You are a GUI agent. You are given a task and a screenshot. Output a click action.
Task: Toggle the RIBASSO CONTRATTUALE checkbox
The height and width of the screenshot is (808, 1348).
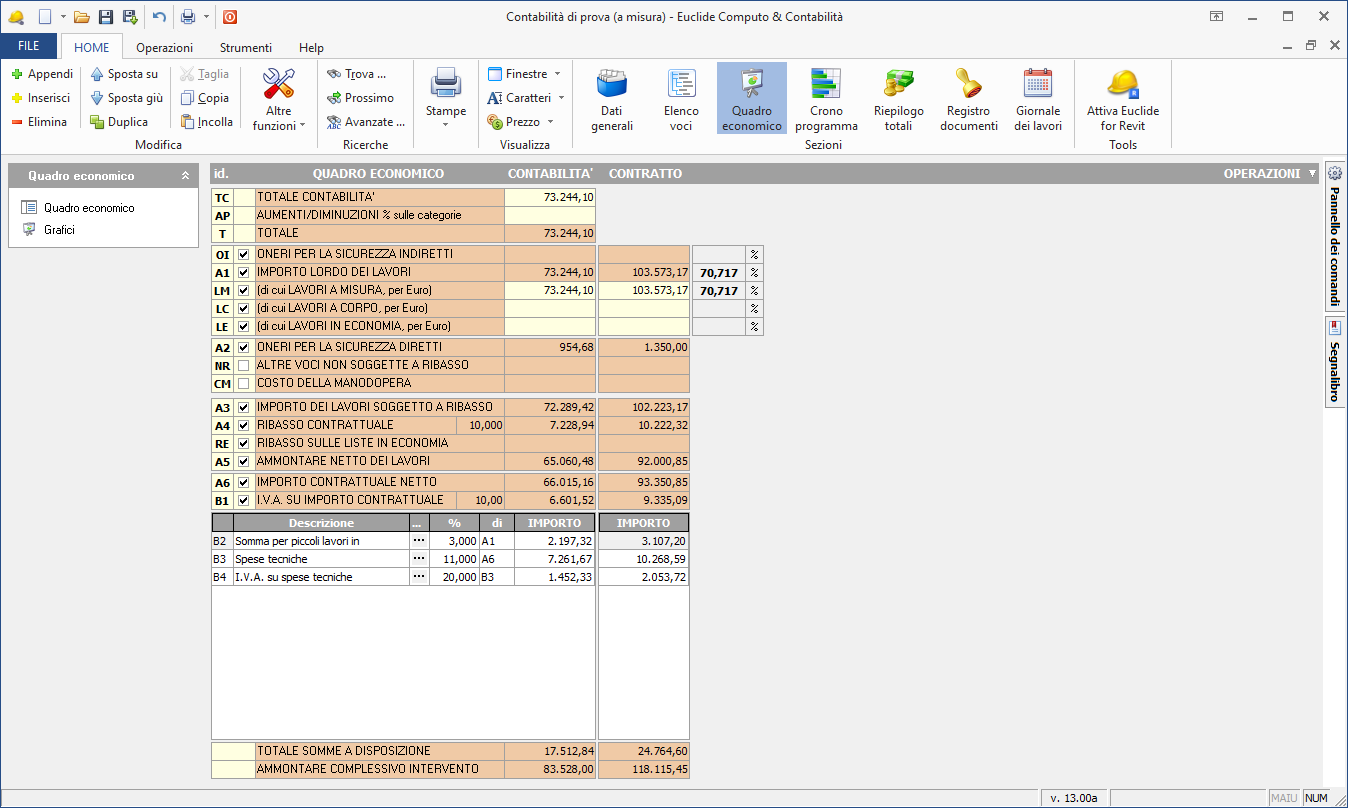tap(244, 425)
